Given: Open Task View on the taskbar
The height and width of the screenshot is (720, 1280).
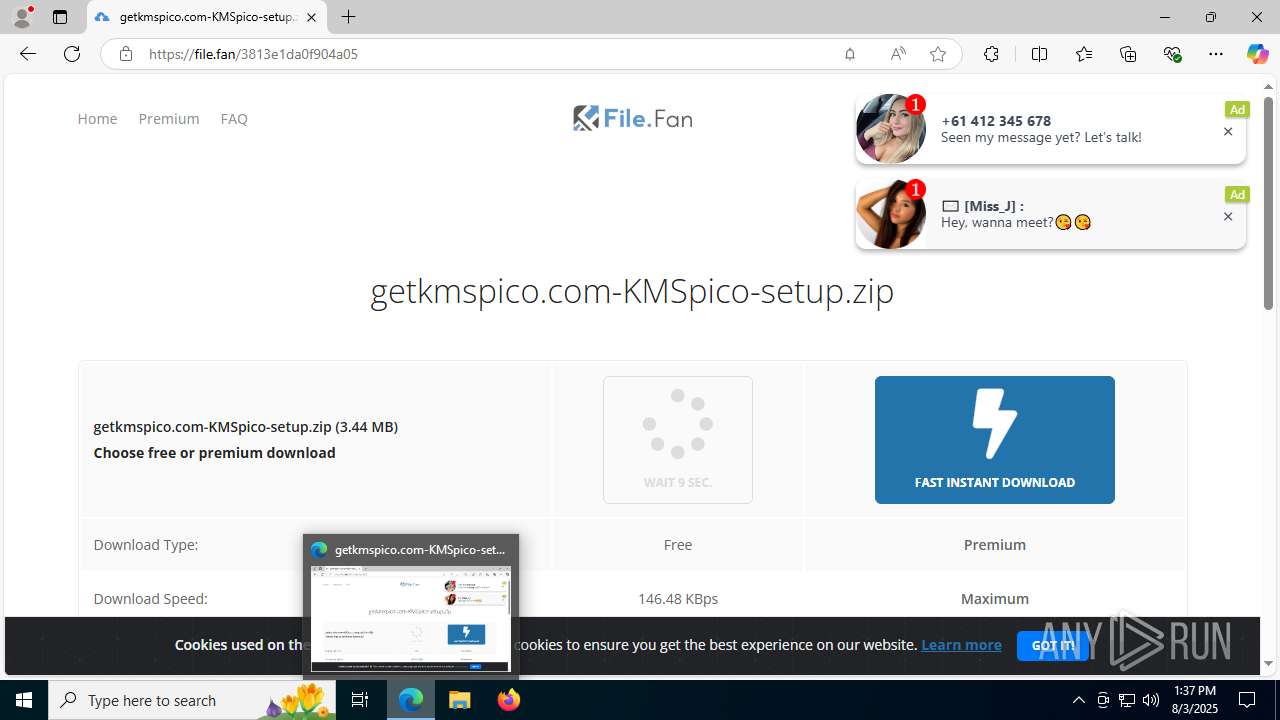Looking at the screenshot, I should pyautogui.click(x=360, y=700).
